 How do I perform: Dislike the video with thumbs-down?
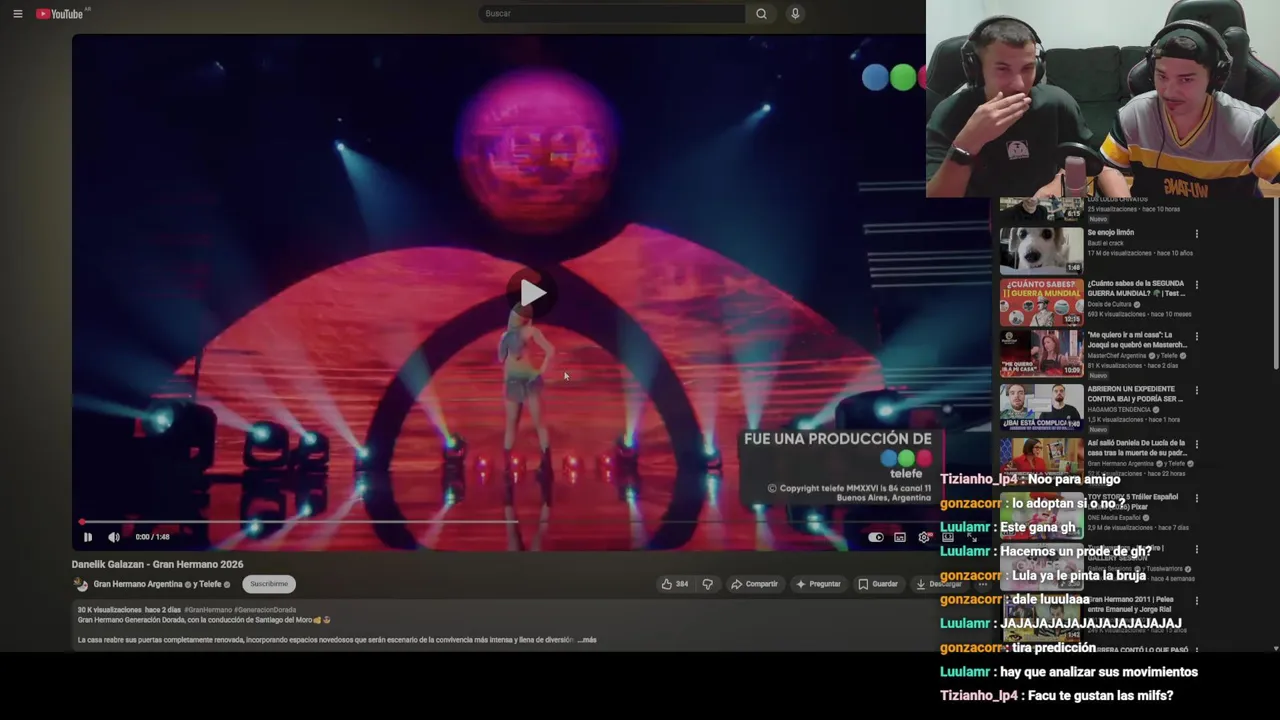click(707, 584)
